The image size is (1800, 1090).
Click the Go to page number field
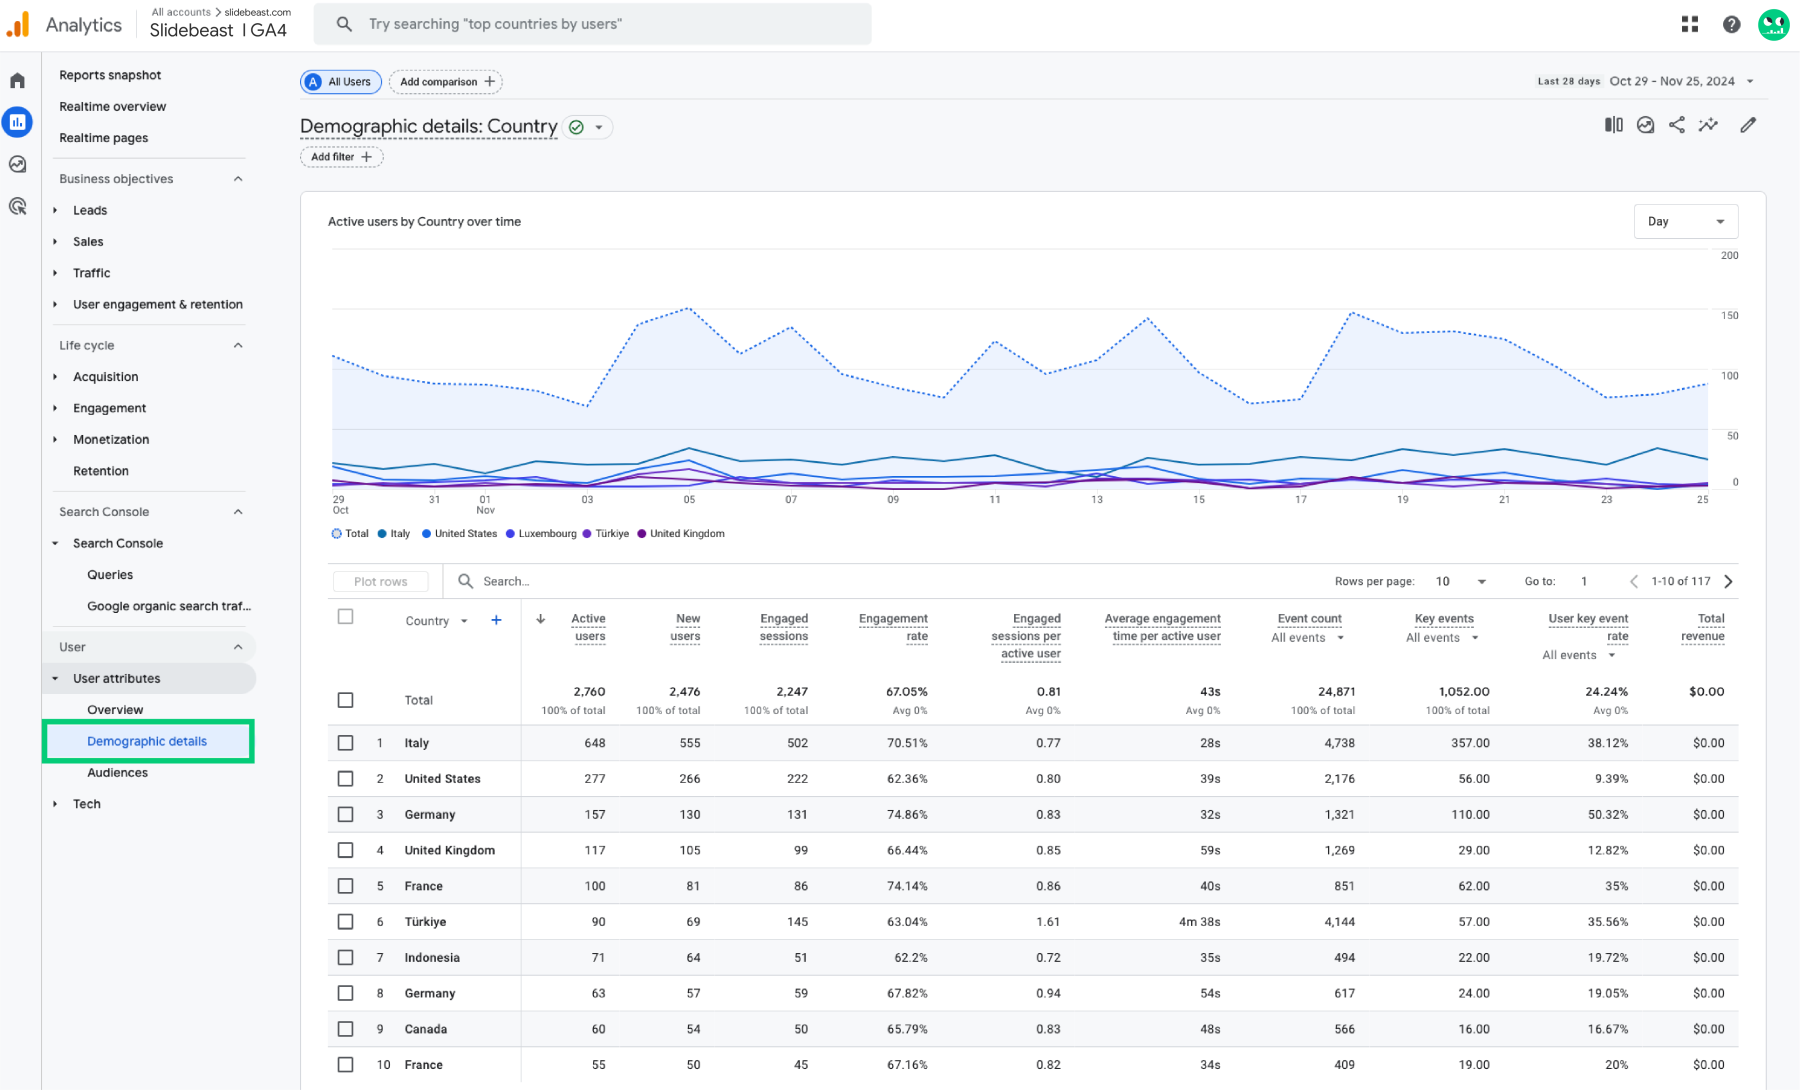(x=1585, y=581)
